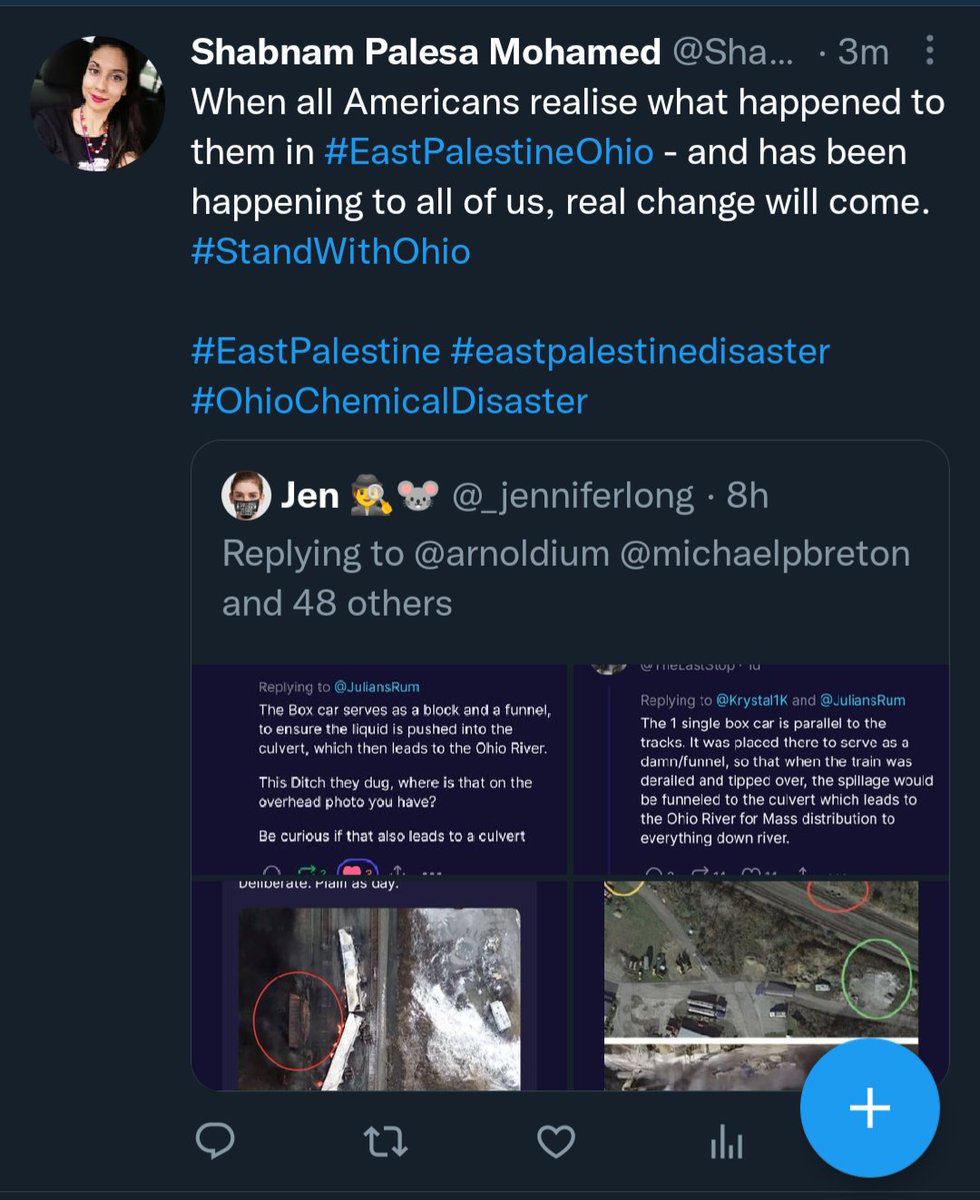980x1200 pixels.
Task: Open the #EastPalestine hashtag link
Action: pyautogui.click(x=315, y=350)
